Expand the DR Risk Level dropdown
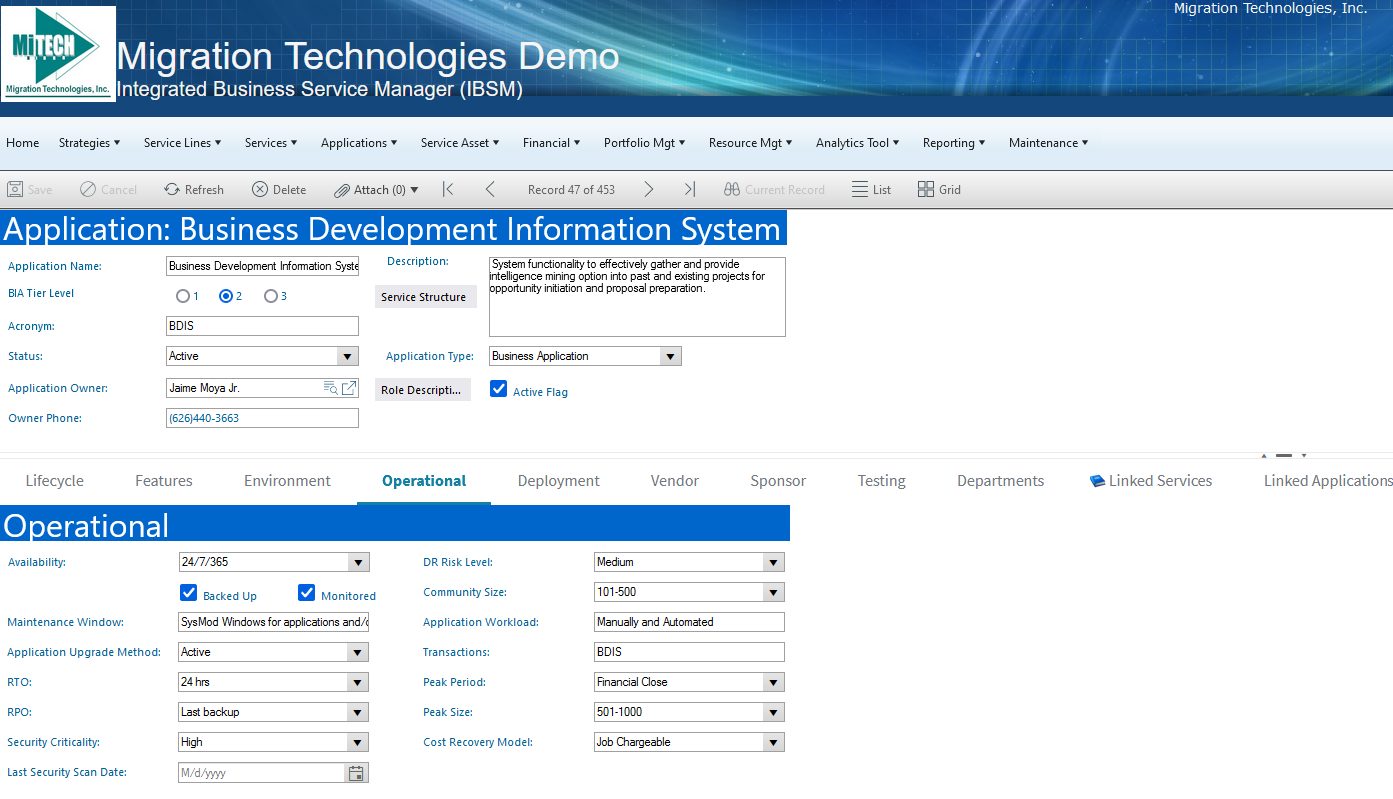 (x=773, y=562)
